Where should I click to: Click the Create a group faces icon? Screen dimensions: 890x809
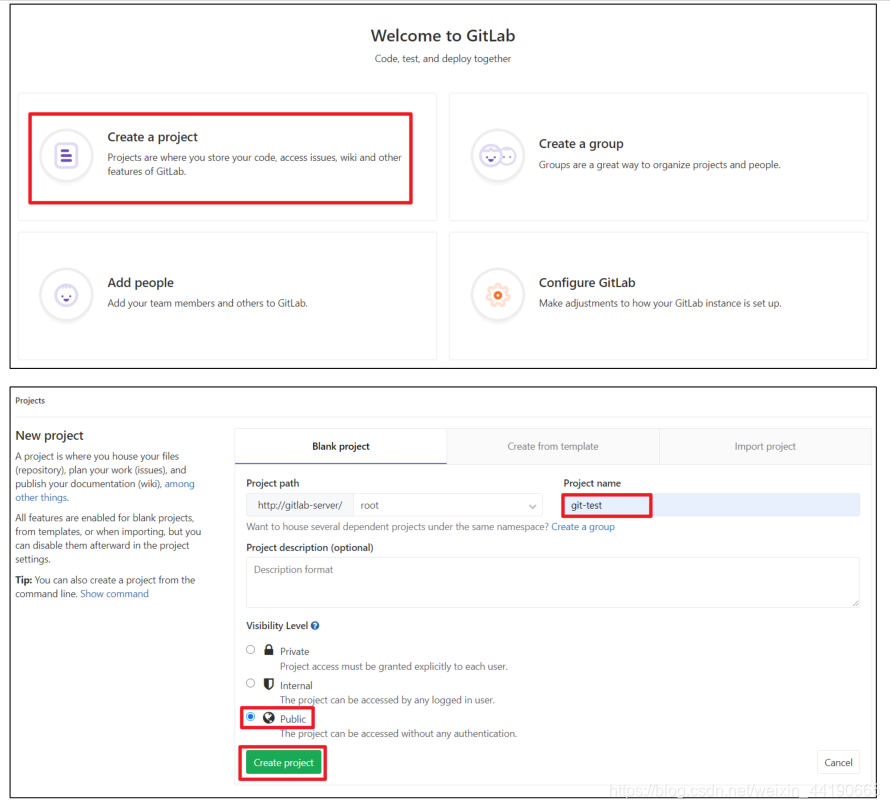[498, 156]
